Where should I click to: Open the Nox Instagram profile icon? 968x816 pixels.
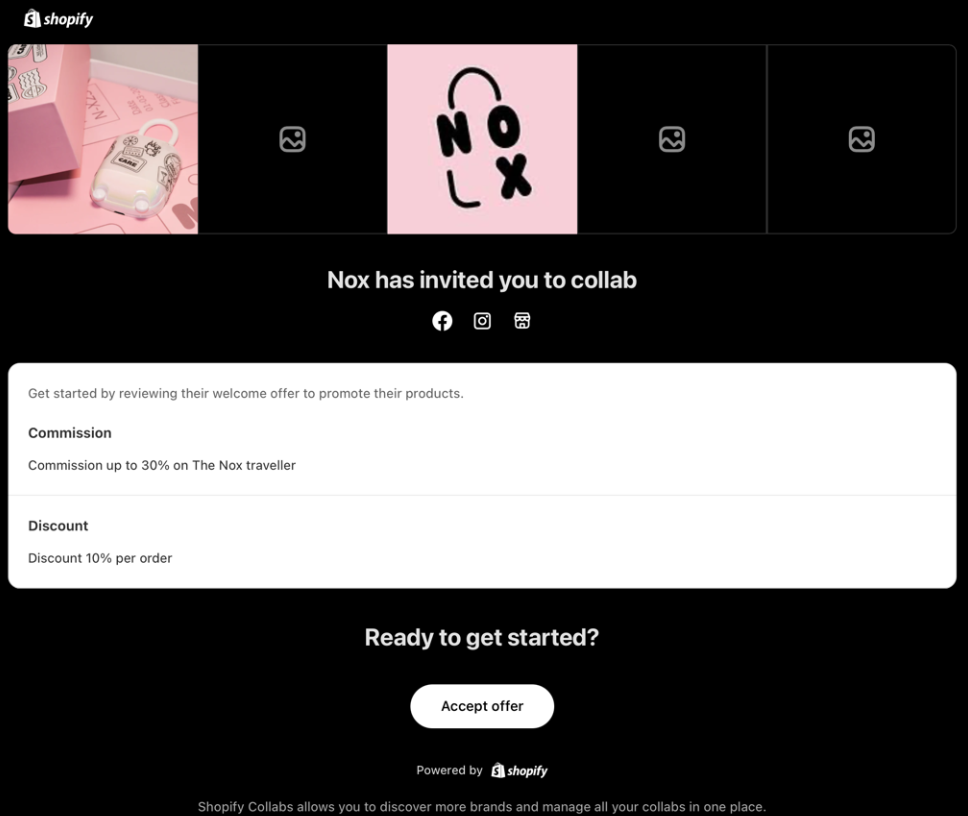pos(482,321)
